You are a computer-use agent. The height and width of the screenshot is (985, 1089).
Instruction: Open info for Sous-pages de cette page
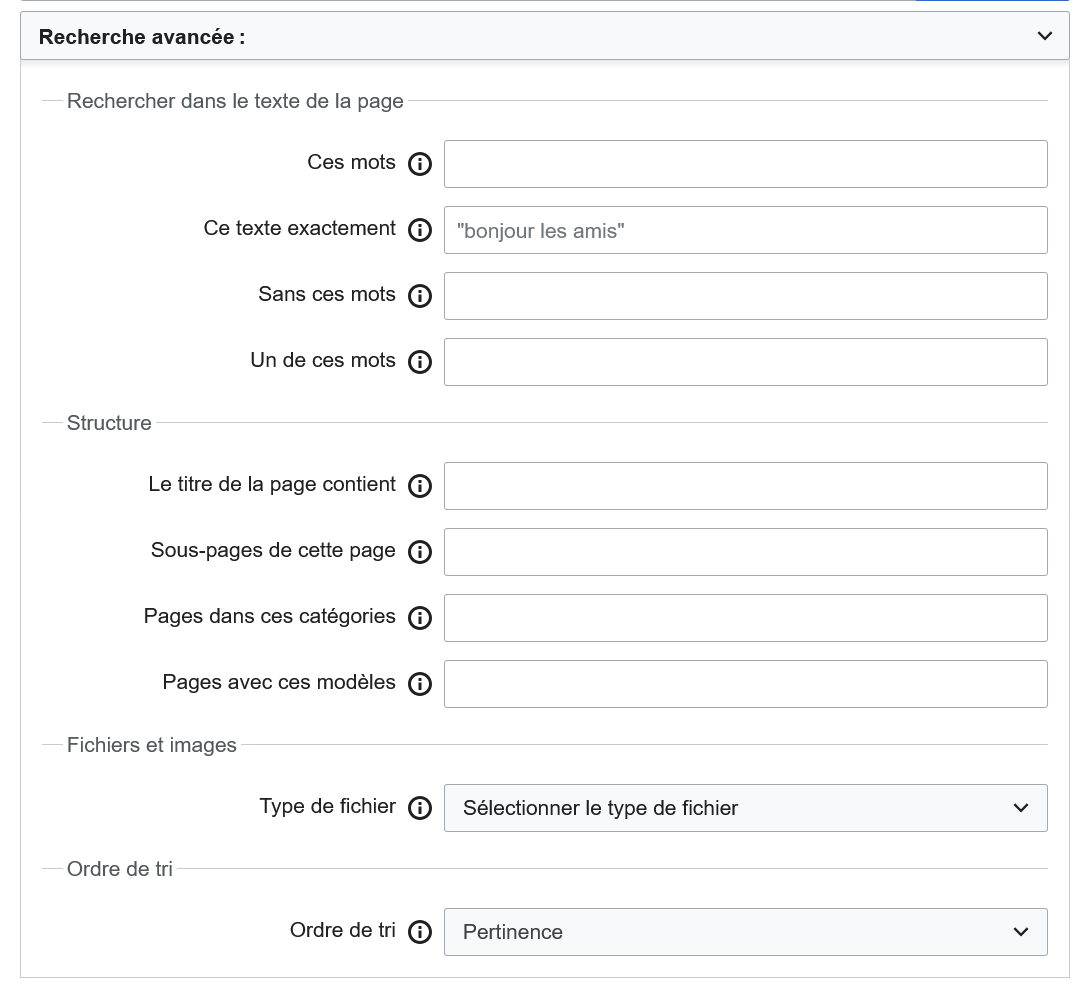click(419, 552)
